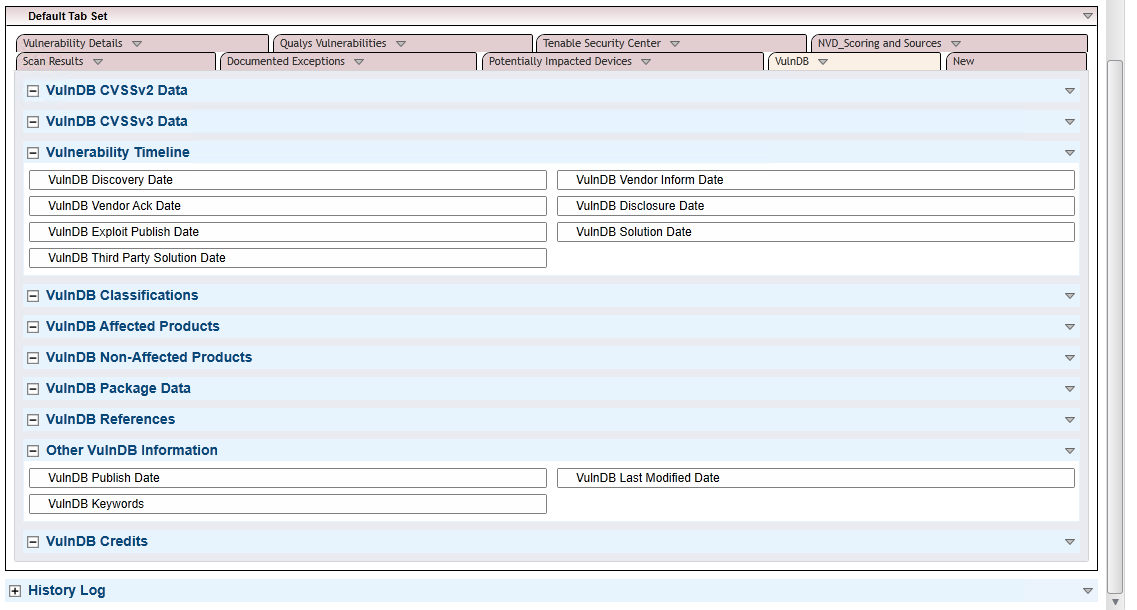Select VulnDB Third Party Solution Date field

tap(288, 258)
